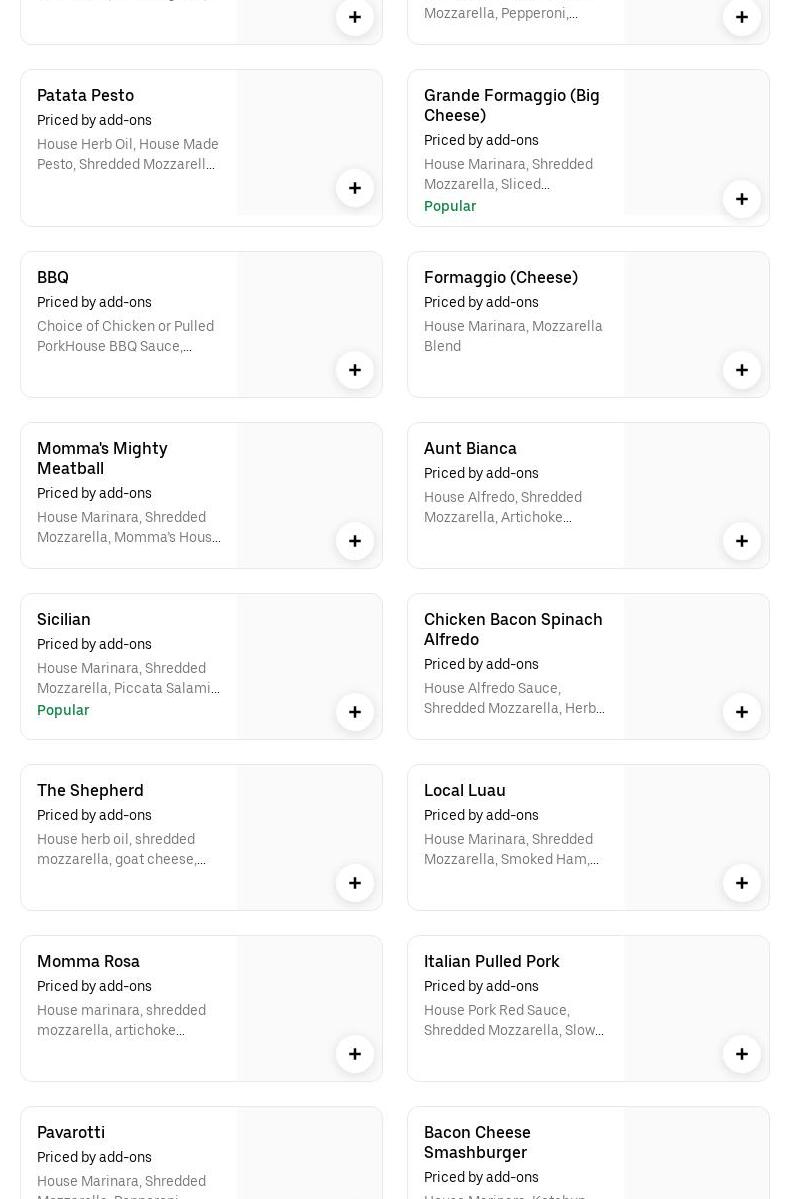Open the Pavarotti pizza item
This screenshot has width=804, height=1199.
(71, 1132)
